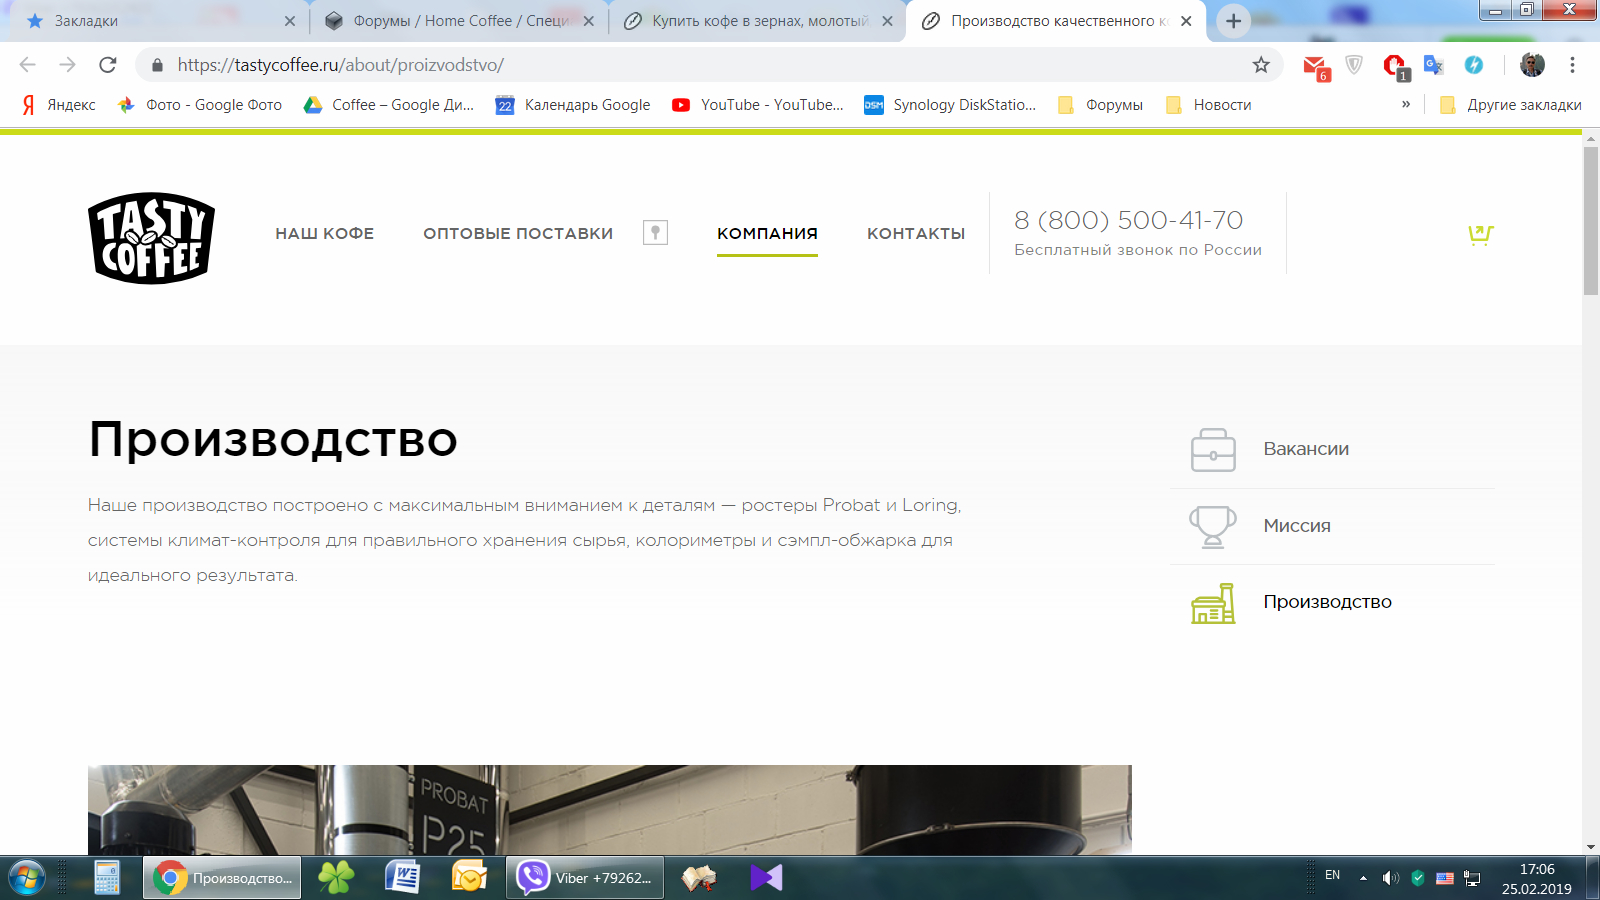The width and height of the screenshot is (1600, 900).
Task: Open the Яндекс bookmark
Action: click(58, 105)
